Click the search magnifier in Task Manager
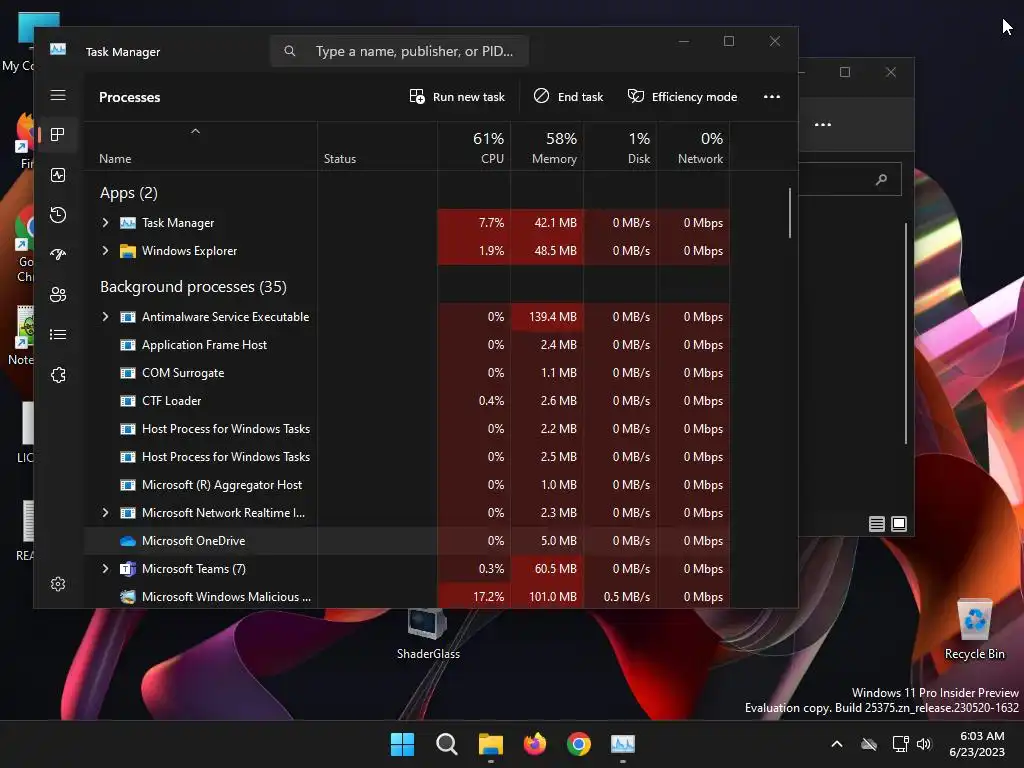Viewport: 1024px width, 768px height. (x=290, y=51)
